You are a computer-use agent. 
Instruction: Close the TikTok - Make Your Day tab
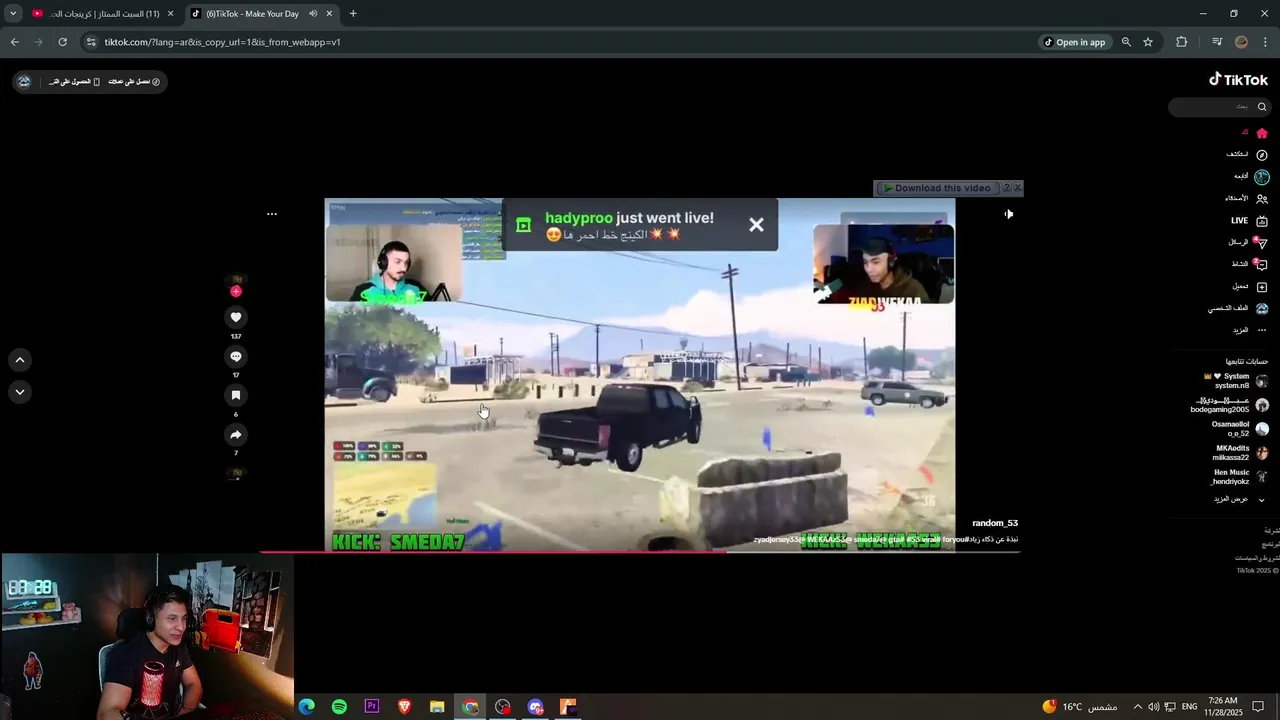tap(331, 14)
